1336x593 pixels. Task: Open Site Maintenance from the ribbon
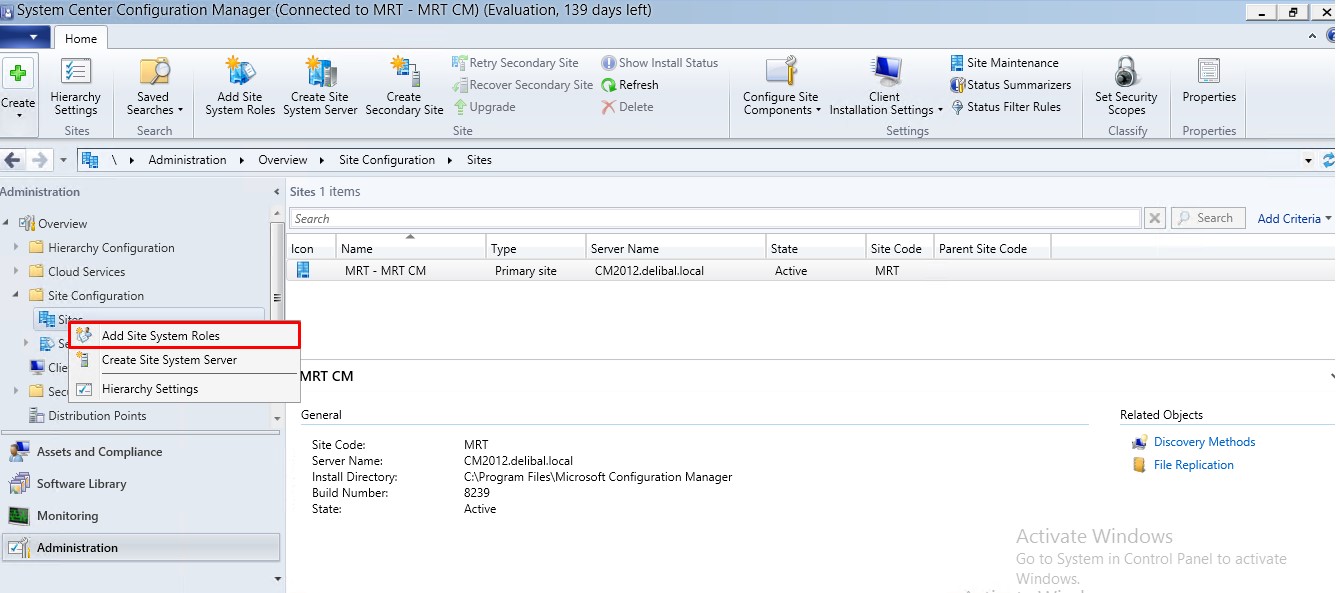coord(1004,63)
